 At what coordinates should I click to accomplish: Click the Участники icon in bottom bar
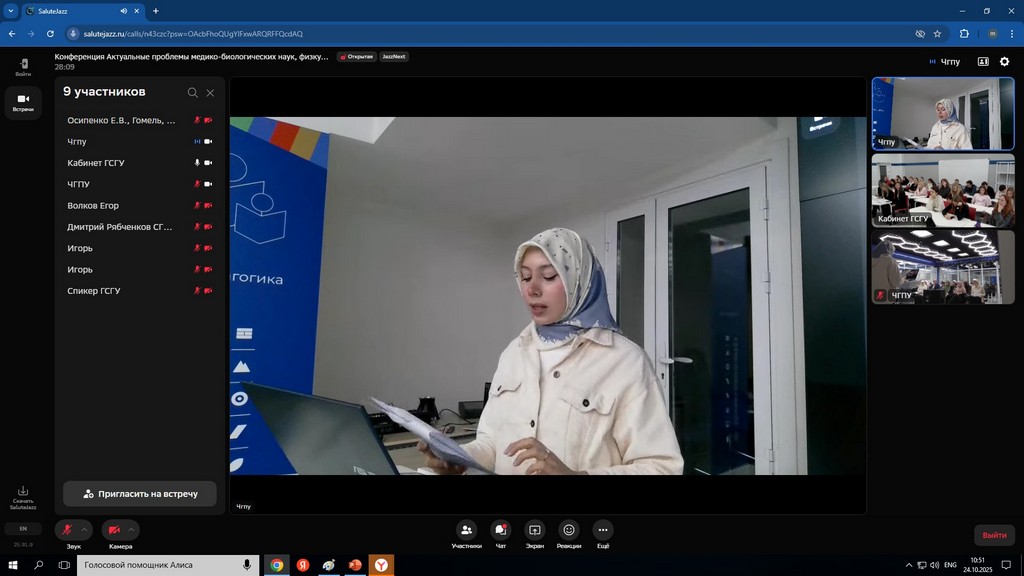466,530
